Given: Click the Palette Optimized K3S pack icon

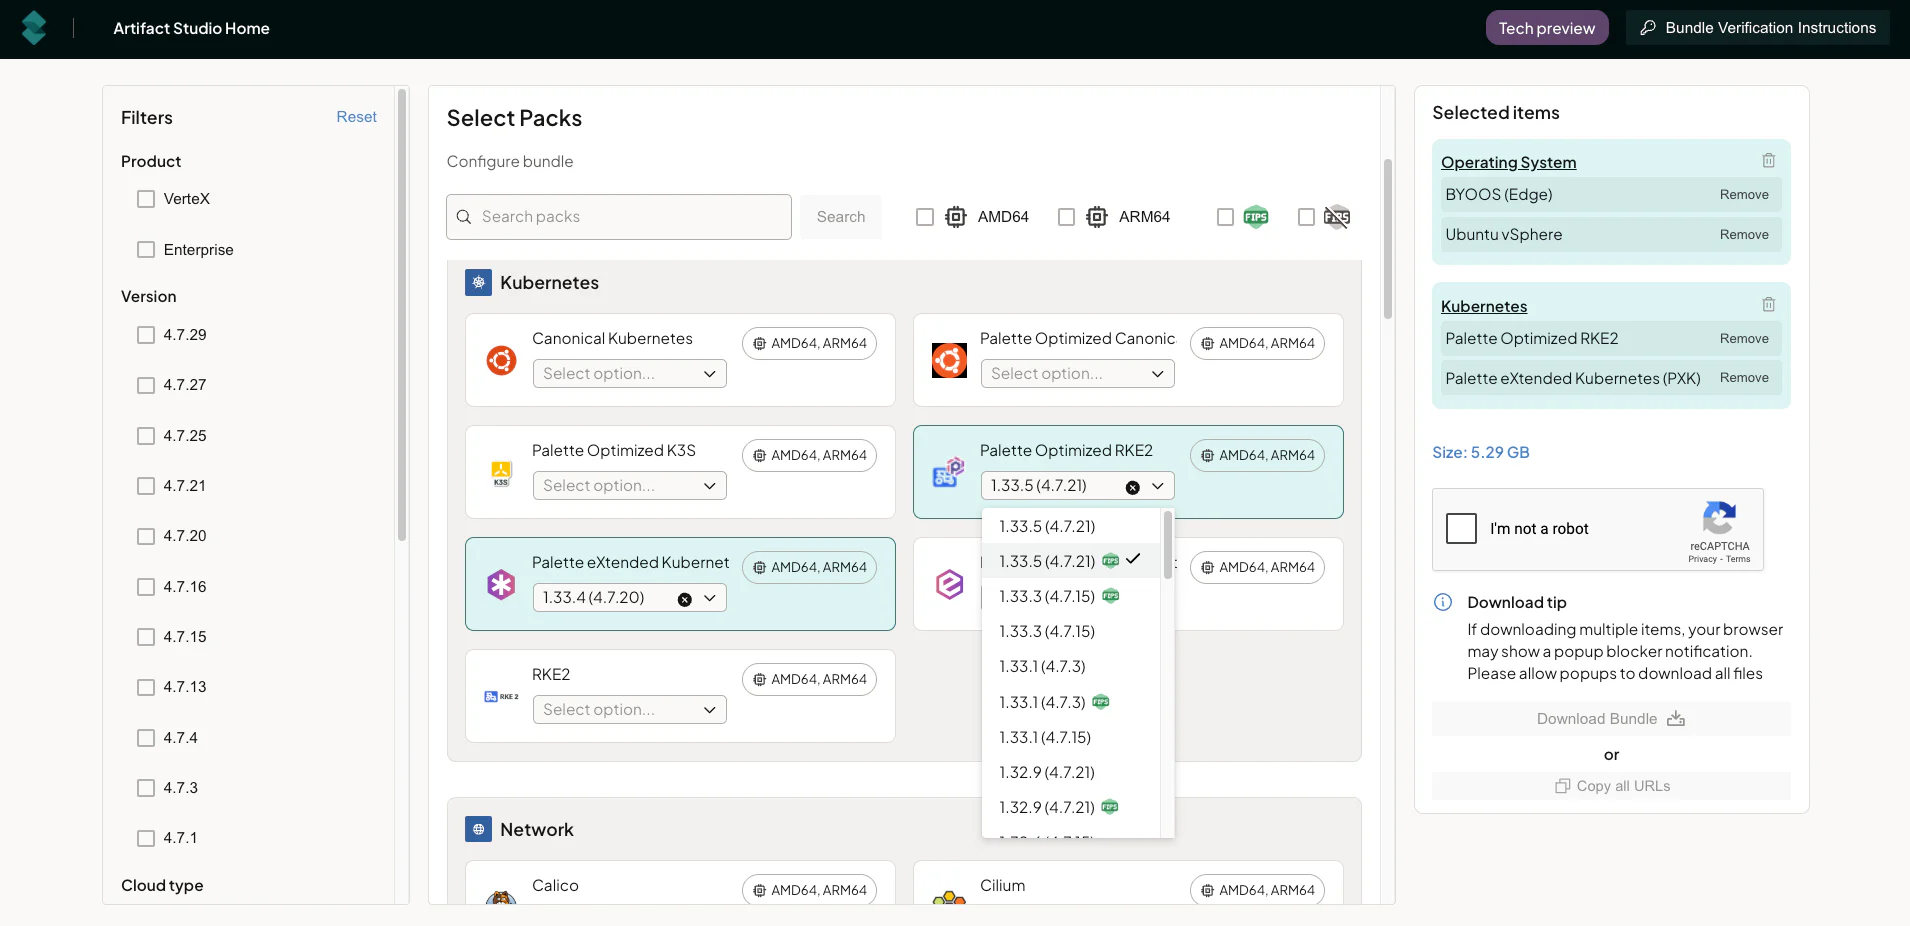Looking at the screenshot, I should coord(501,472).
